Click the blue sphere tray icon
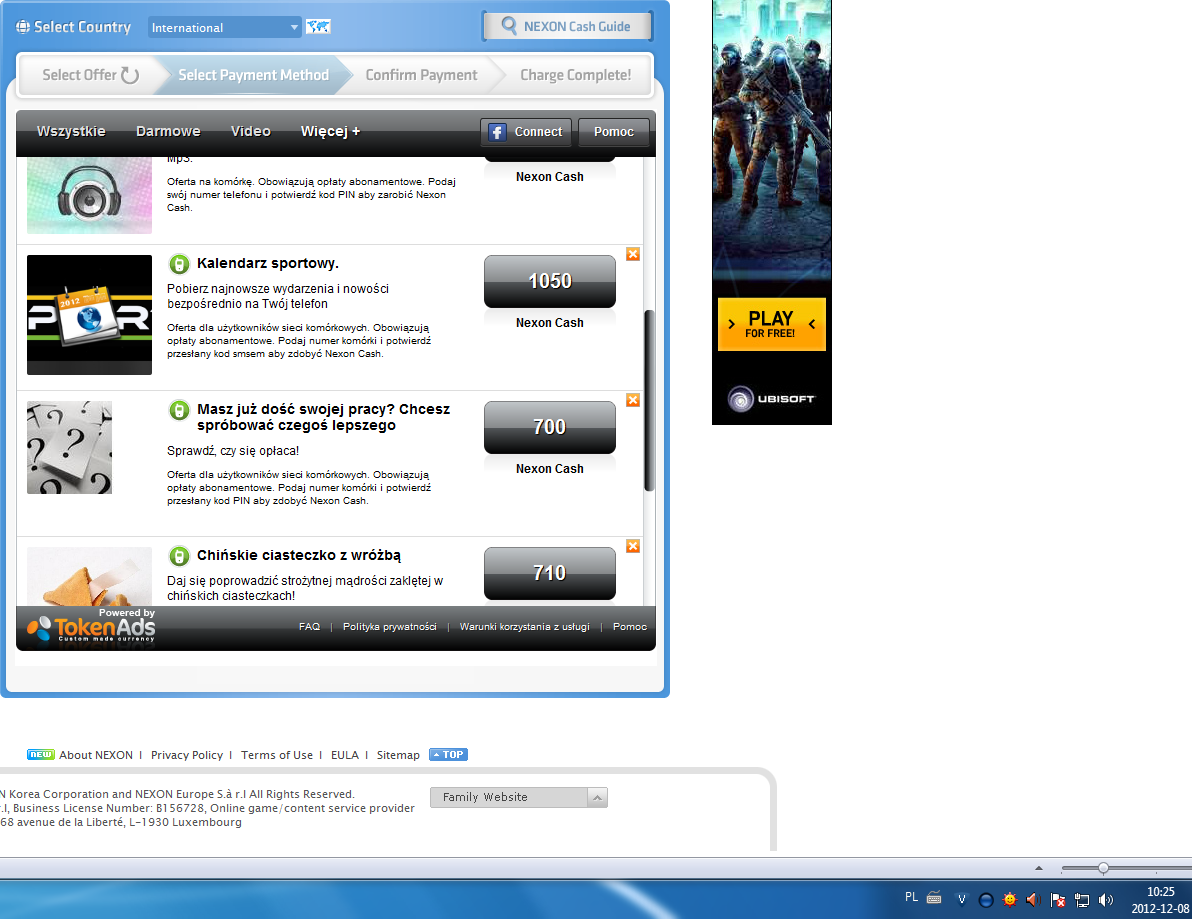The image size is (1192, 919). coord(986,900)
